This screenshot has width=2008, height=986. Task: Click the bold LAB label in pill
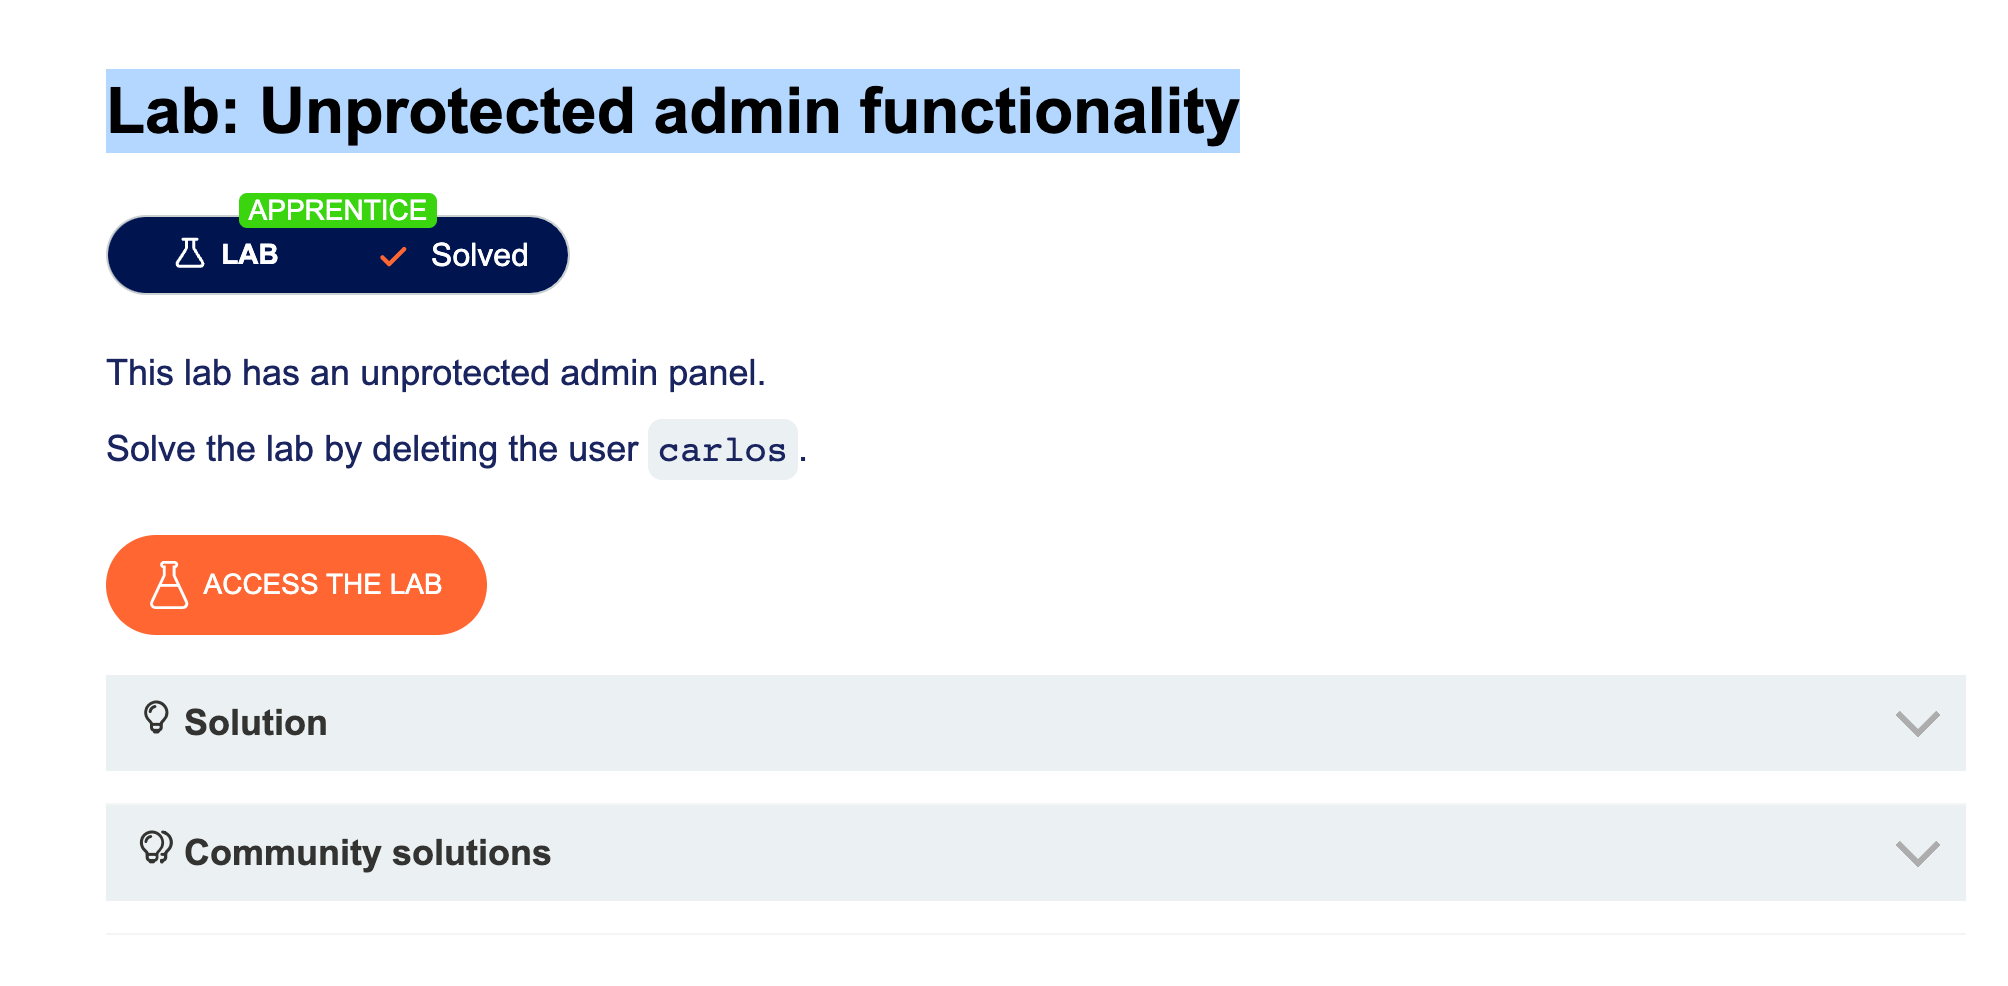250,255
